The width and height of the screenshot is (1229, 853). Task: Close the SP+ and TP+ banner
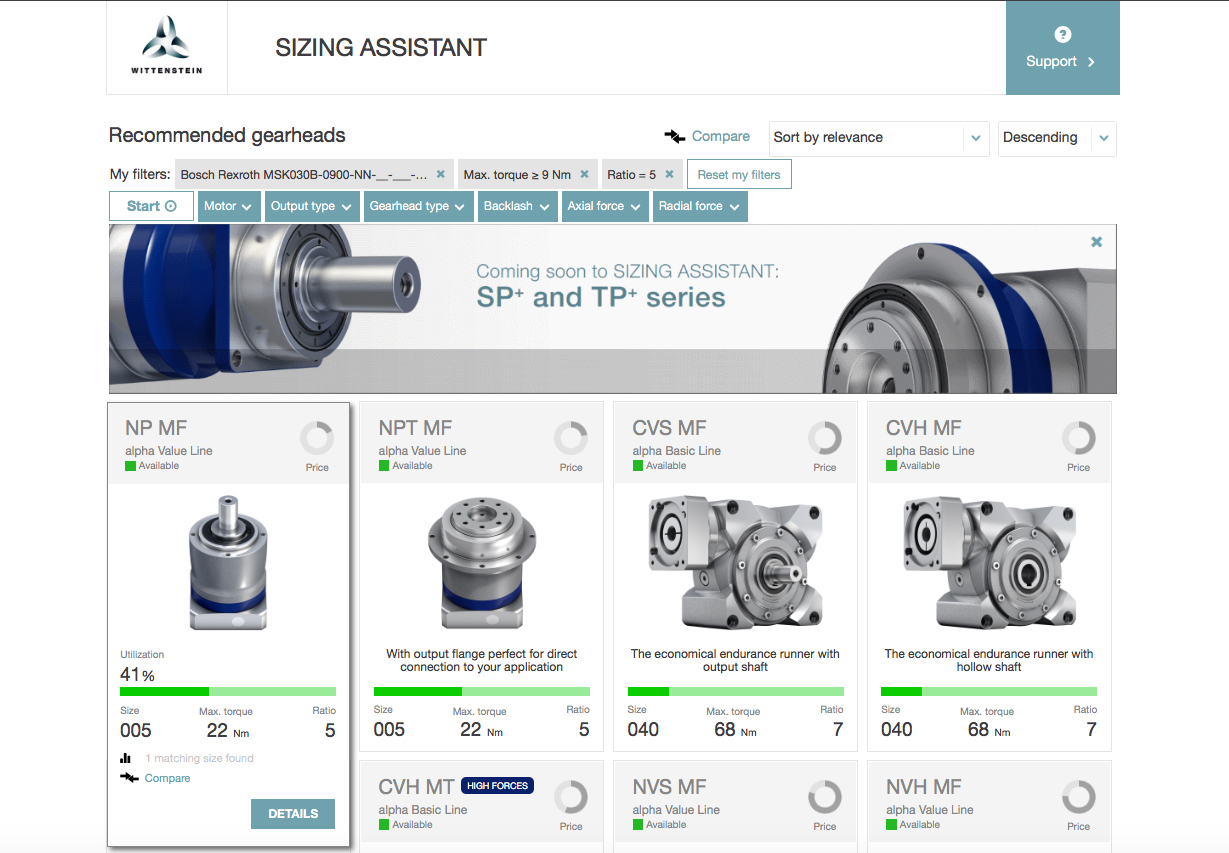tap(1096, 242)
